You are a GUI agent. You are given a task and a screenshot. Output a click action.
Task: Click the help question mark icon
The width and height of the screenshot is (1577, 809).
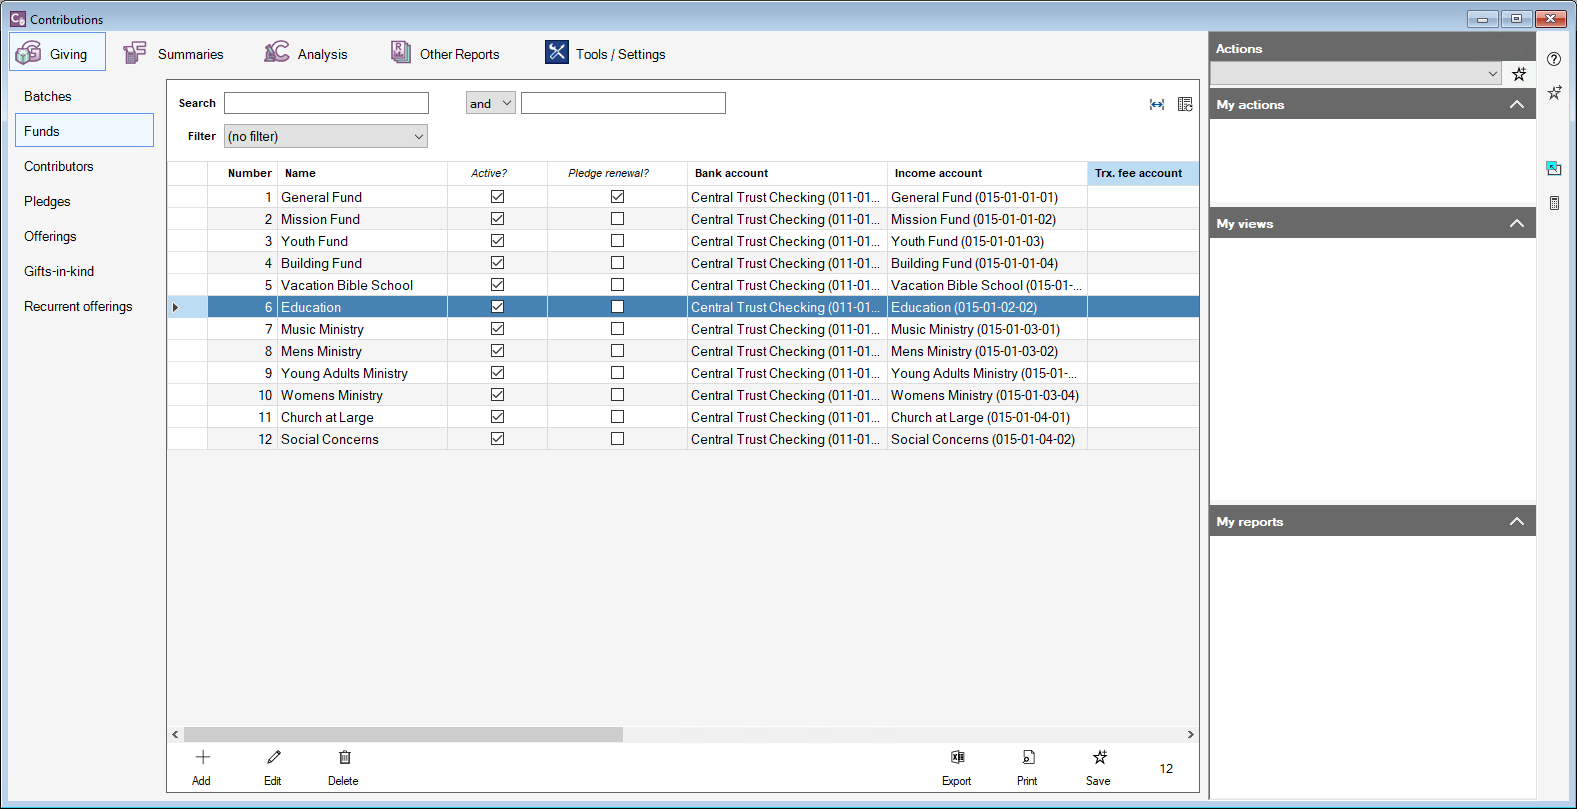point(1554,59)
